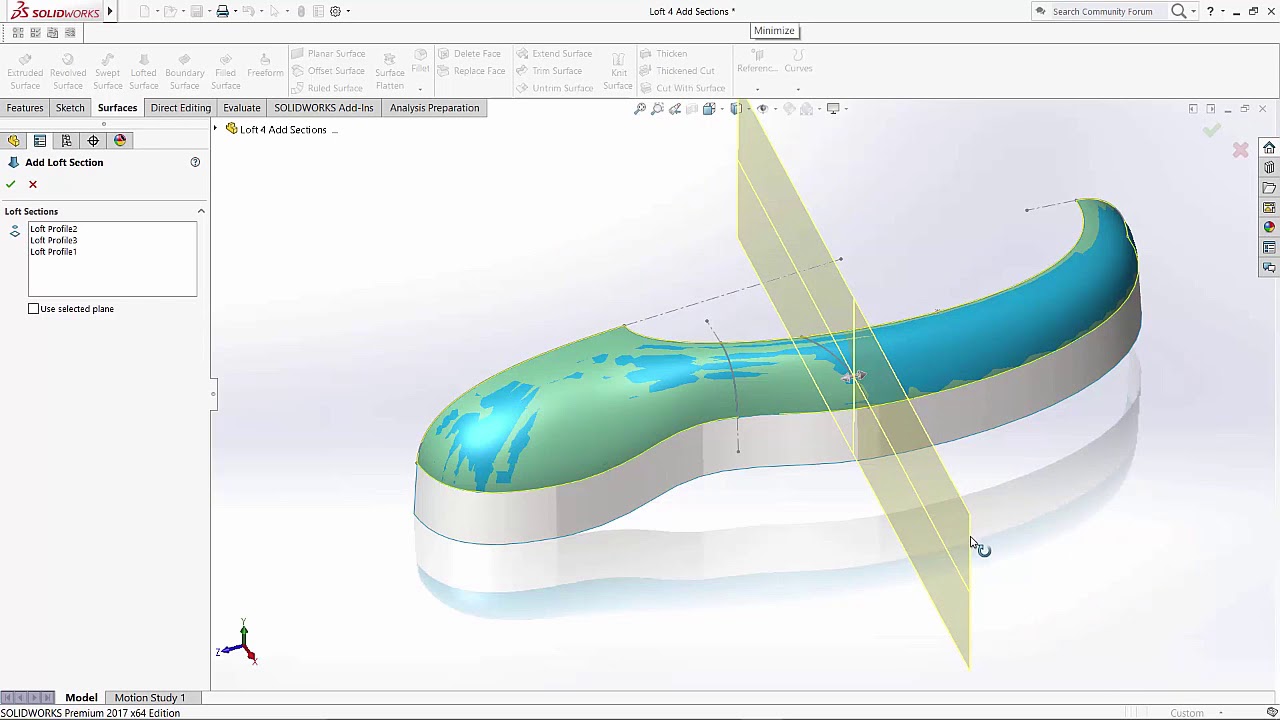The image size is (1280, 720).
Task: Switch to the Evaluate tab
Action: point(242,108)
